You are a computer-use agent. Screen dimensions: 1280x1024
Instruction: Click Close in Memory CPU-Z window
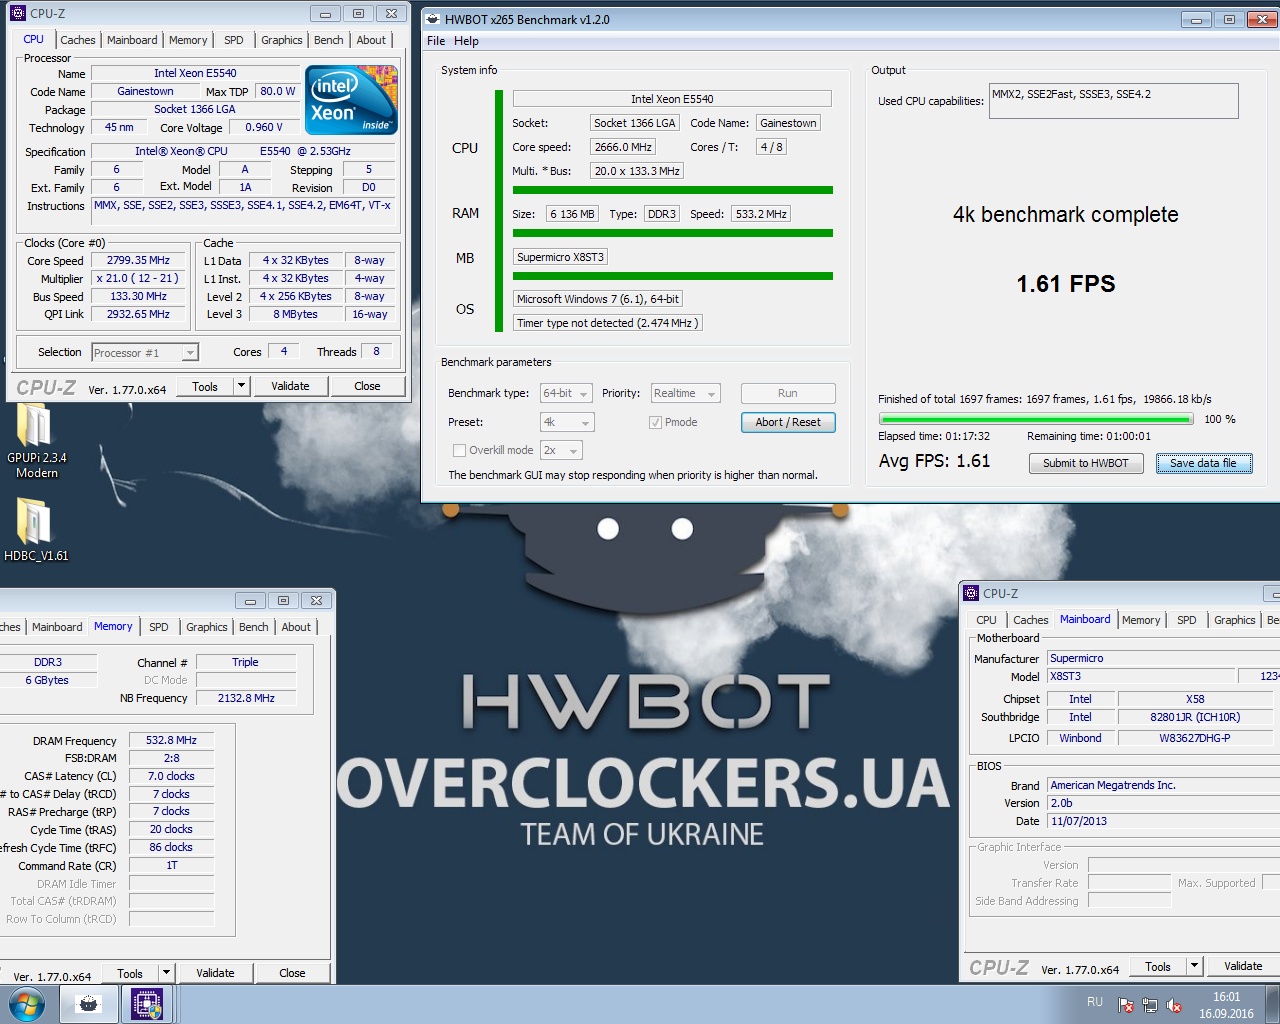(292, 973)
